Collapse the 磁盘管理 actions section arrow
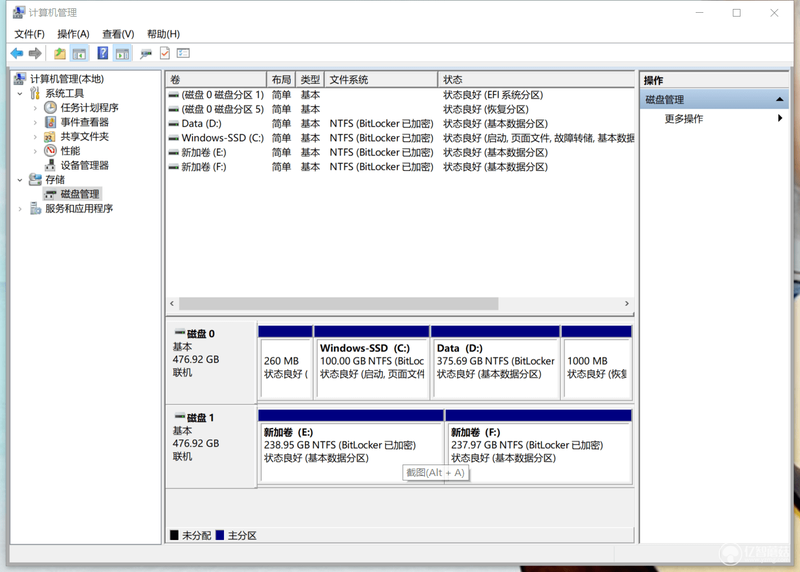This screenshot has width=800, height=572. (x=779, y=99)
